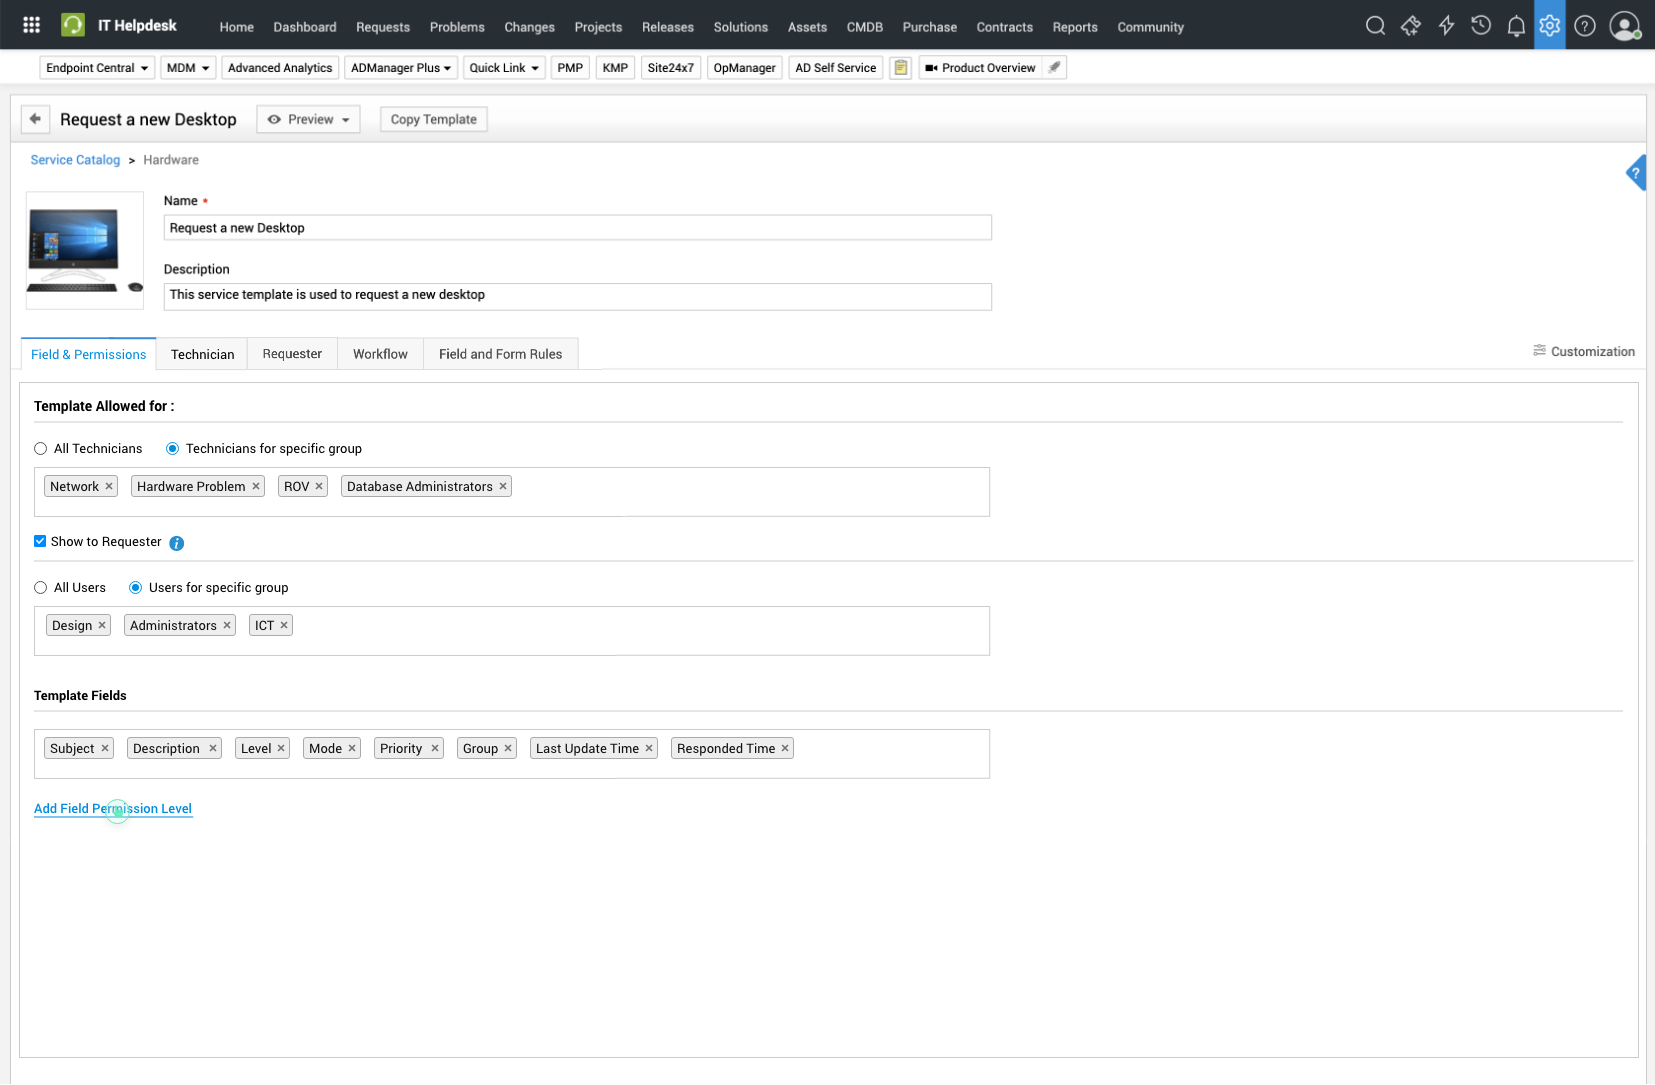The image size is (1655, 1085).
Task: Open the quick actions lightning icon
Action: (1446, 26)
